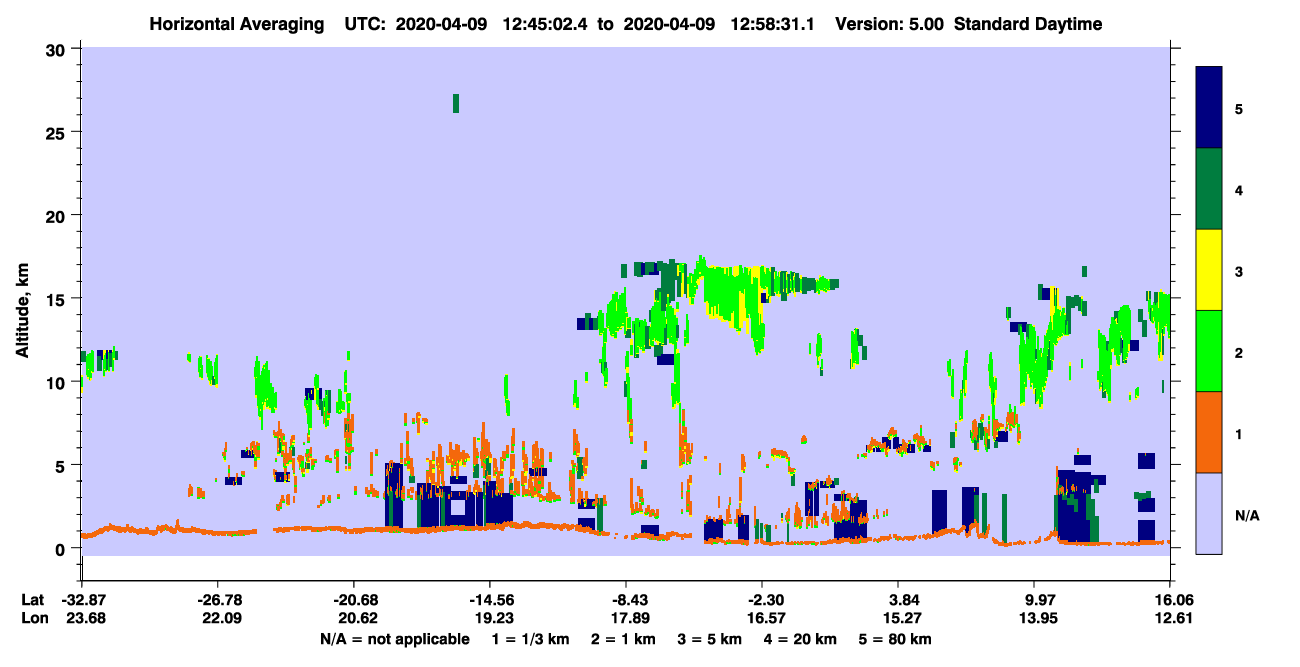Click latitude value '-2.30'
The width and height of the screenshot is (1300, 667).
click(762, 600)
